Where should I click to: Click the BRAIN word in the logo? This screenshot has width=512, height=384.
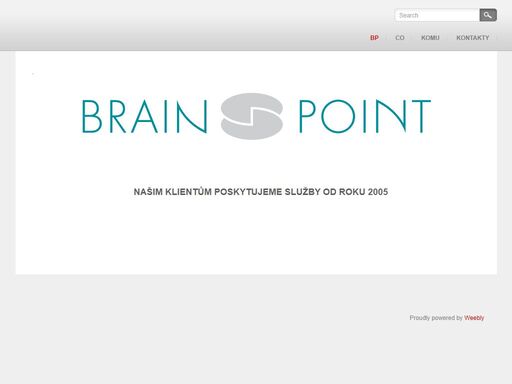145,116
